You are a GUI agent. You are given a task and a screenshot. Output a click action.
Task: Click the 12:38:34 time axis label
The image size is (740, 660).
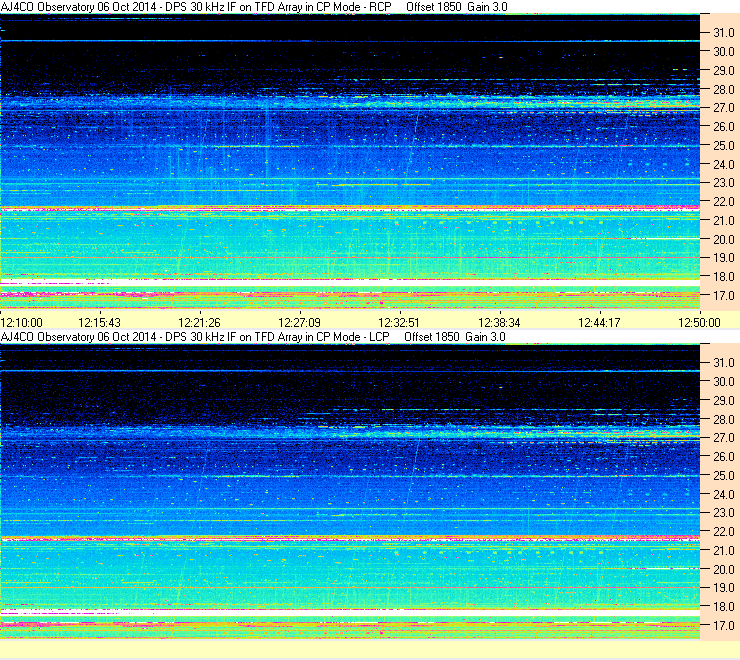click(x=499, y=322)
